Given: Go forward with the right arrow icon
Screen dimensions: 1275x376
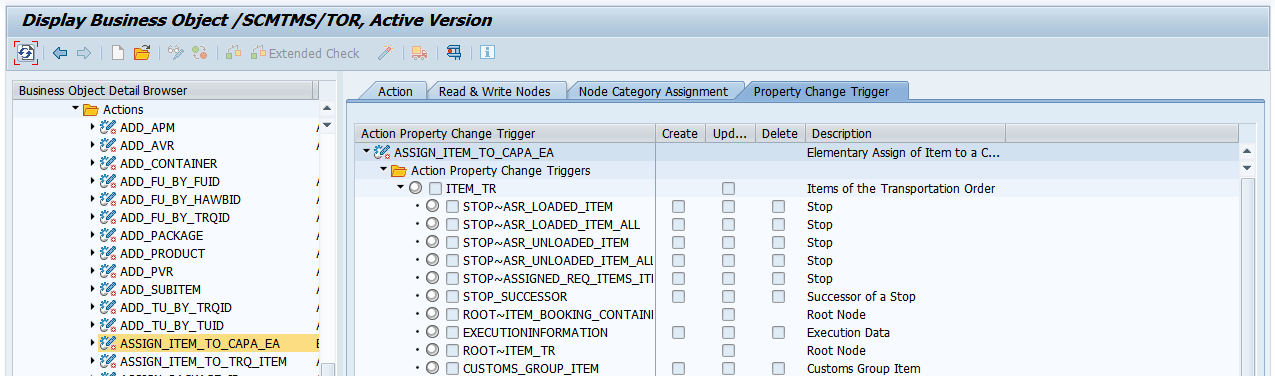Looking at the screenshot, I should 84,53.
